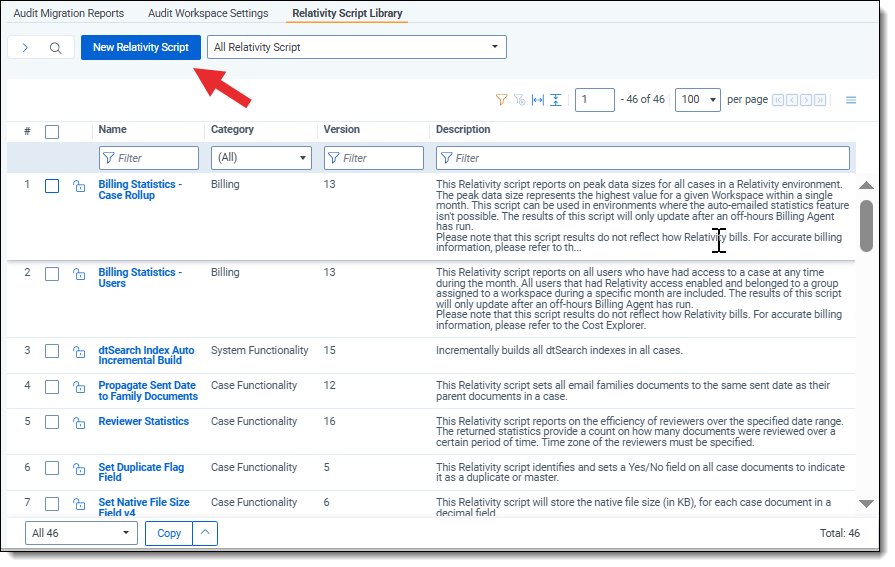
Task: Open the Category (All) filter dropdown
Action: click(x=261, y=158)
